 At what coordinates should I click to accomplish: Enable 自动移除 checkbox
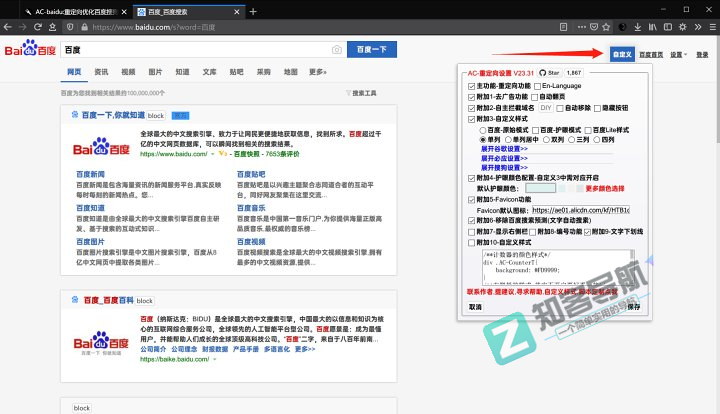[x=560, y=108]
